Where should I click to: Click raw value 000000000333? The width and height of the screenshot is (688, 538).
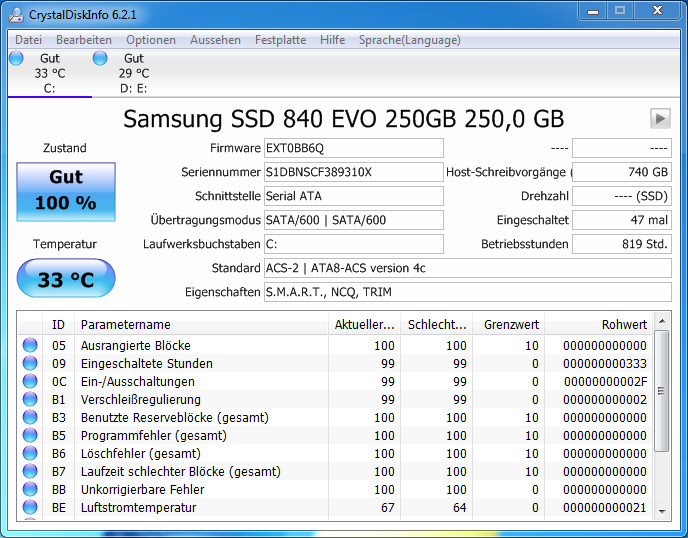[x=605, y=364]
